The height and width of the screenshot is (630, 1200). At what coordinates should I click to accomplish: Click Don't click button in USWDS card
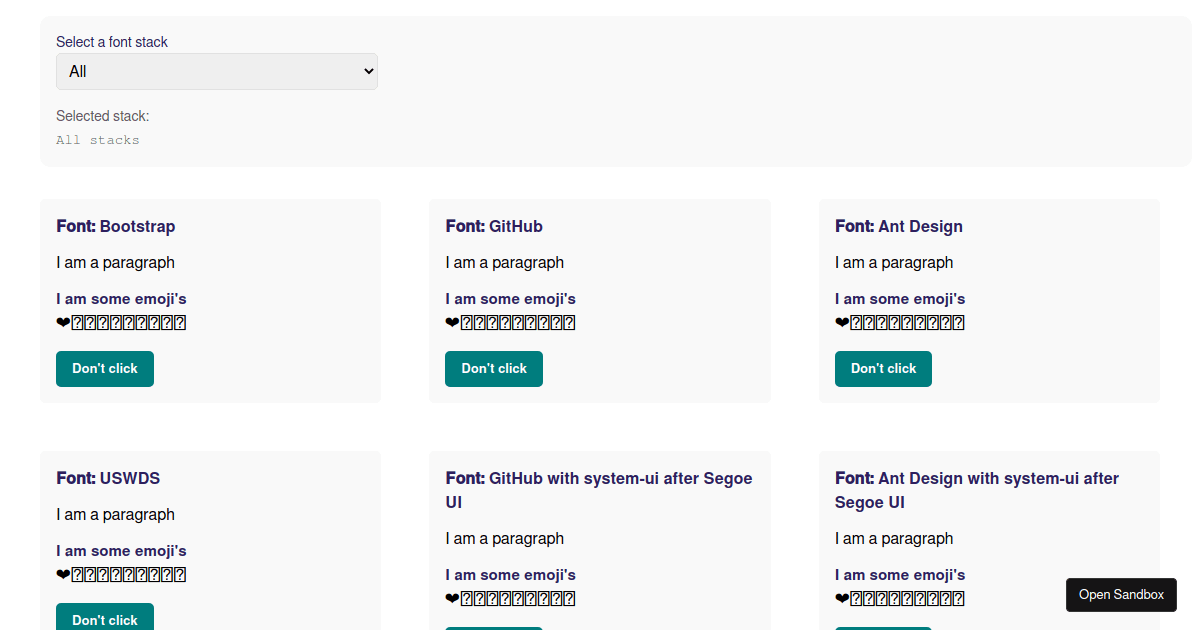coord(105,617)
